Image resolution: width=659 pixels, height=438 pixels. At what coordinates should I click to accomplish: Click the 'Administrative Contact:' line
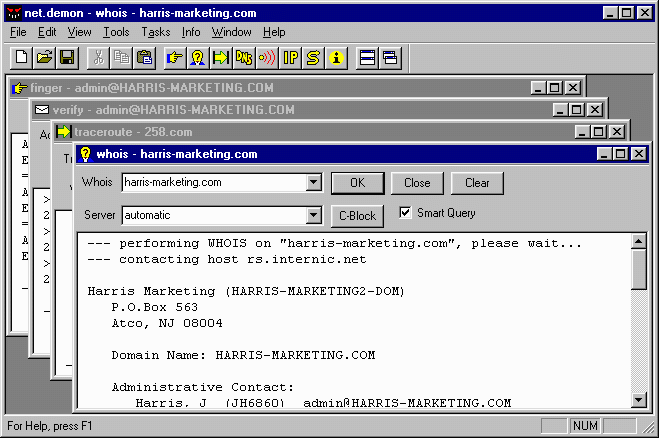[203, 387]
